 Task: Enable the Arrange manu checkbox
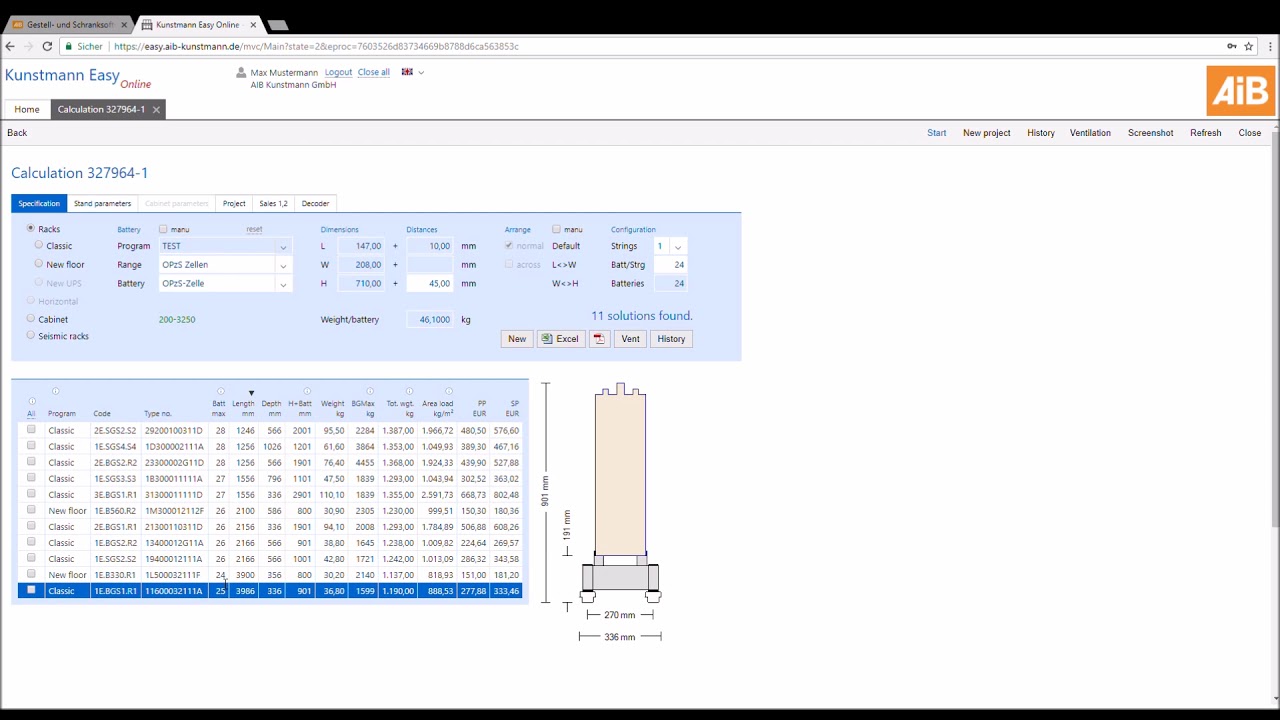point(557,229)
